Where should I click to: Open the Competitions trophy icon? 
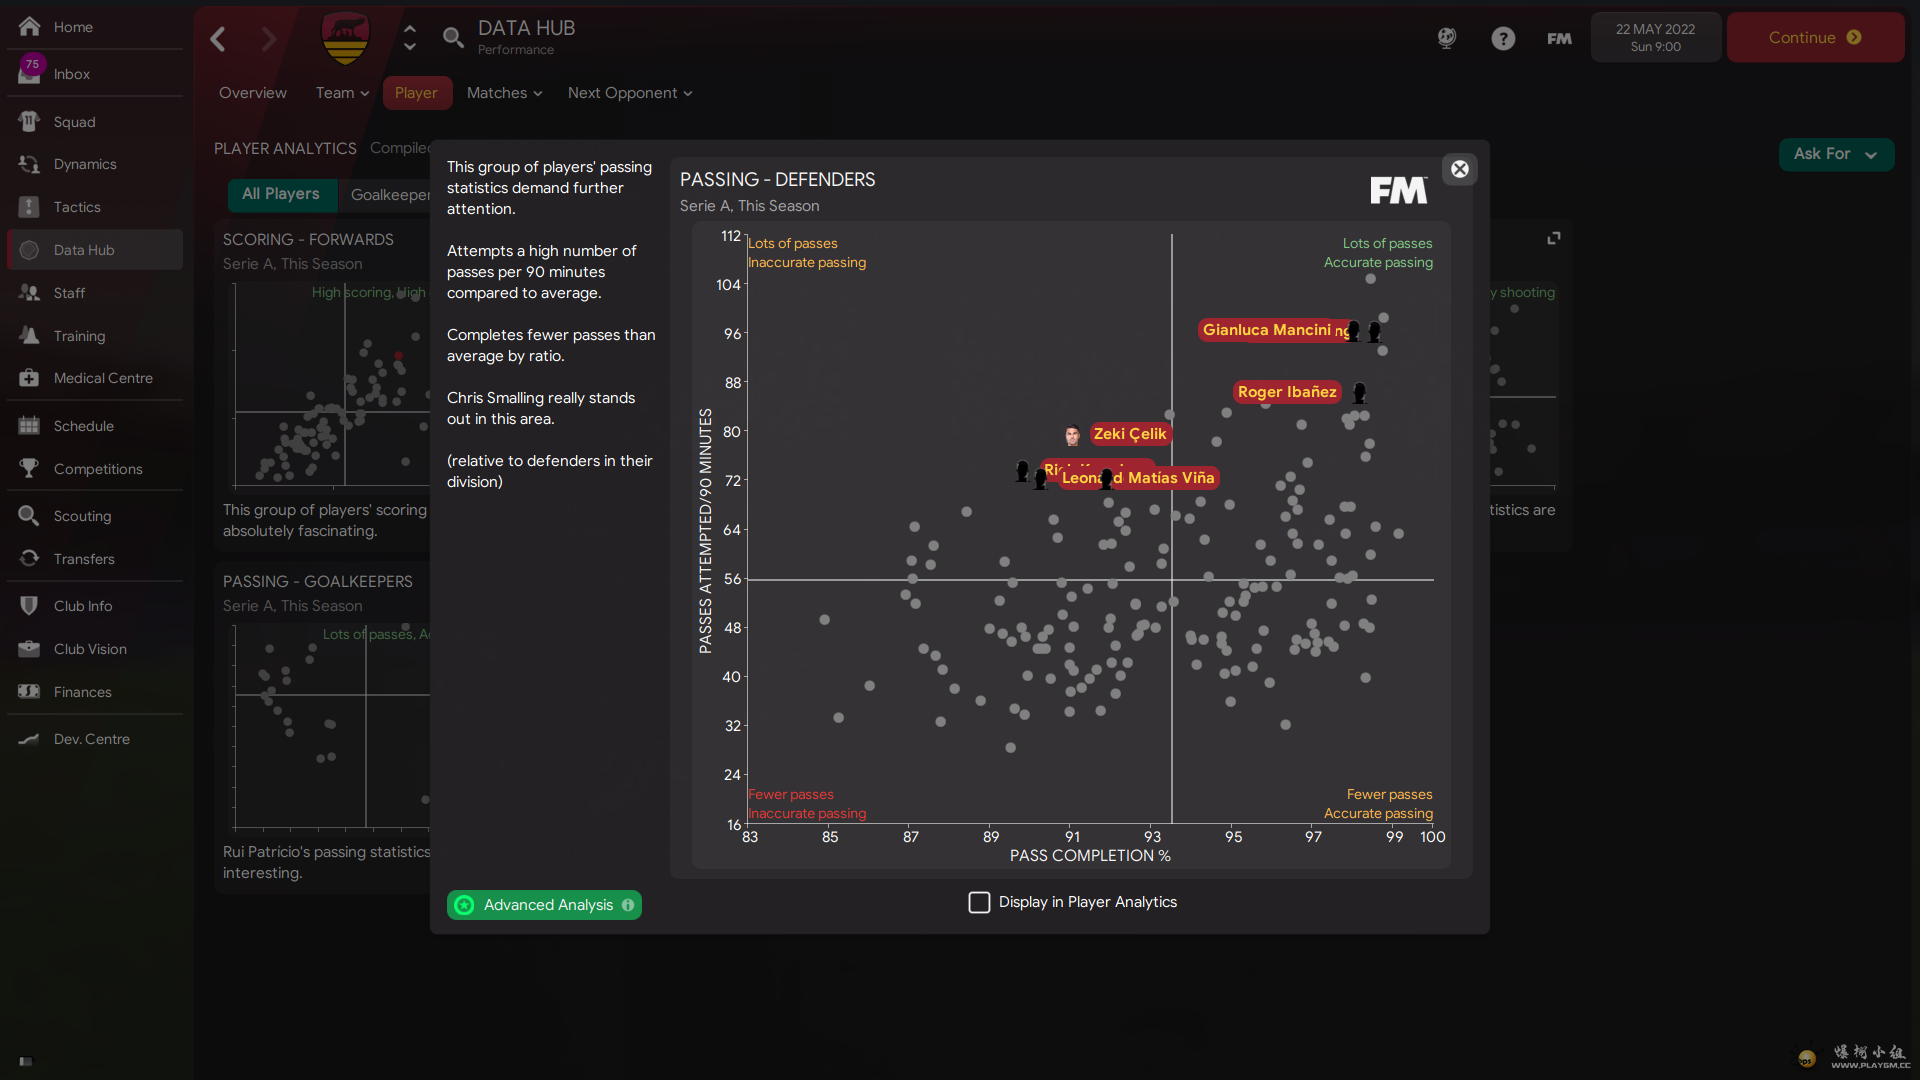29,469
